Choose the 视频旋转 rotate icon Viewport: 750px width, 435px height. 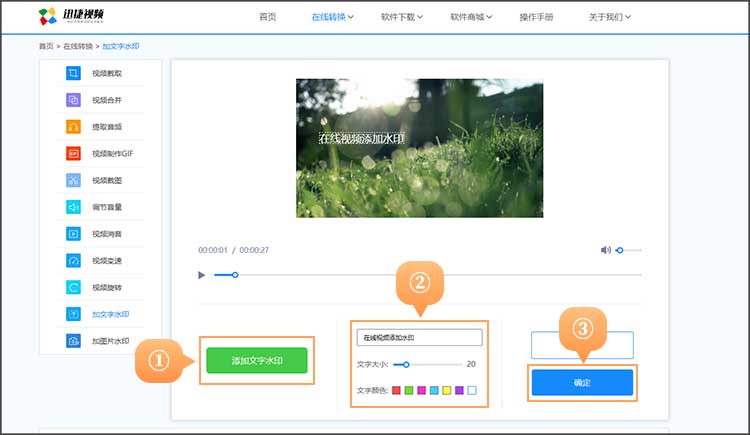[x=73, y=288]
